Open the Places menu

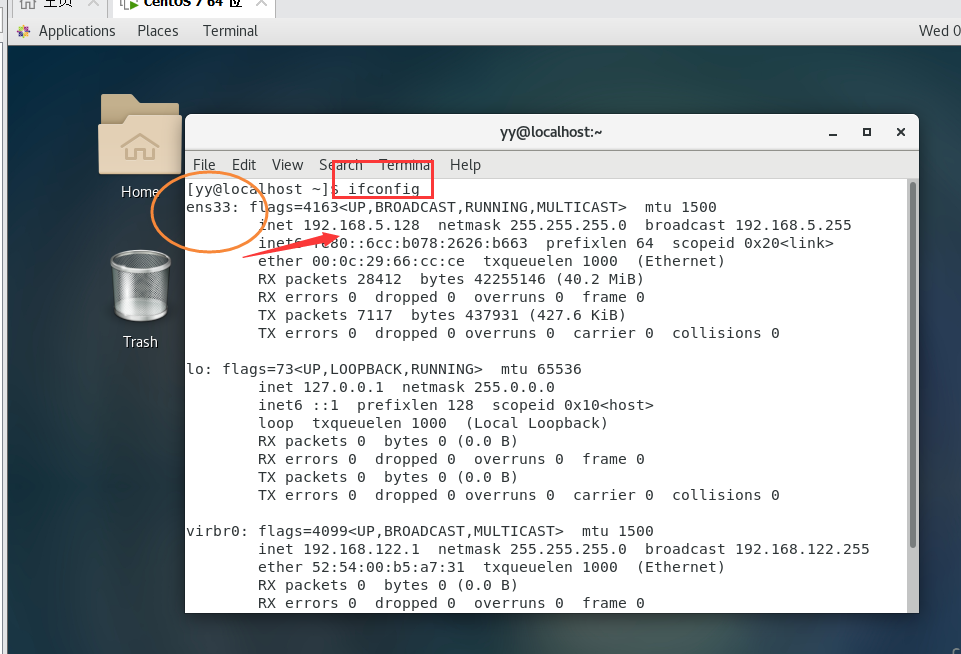point(158,31)
